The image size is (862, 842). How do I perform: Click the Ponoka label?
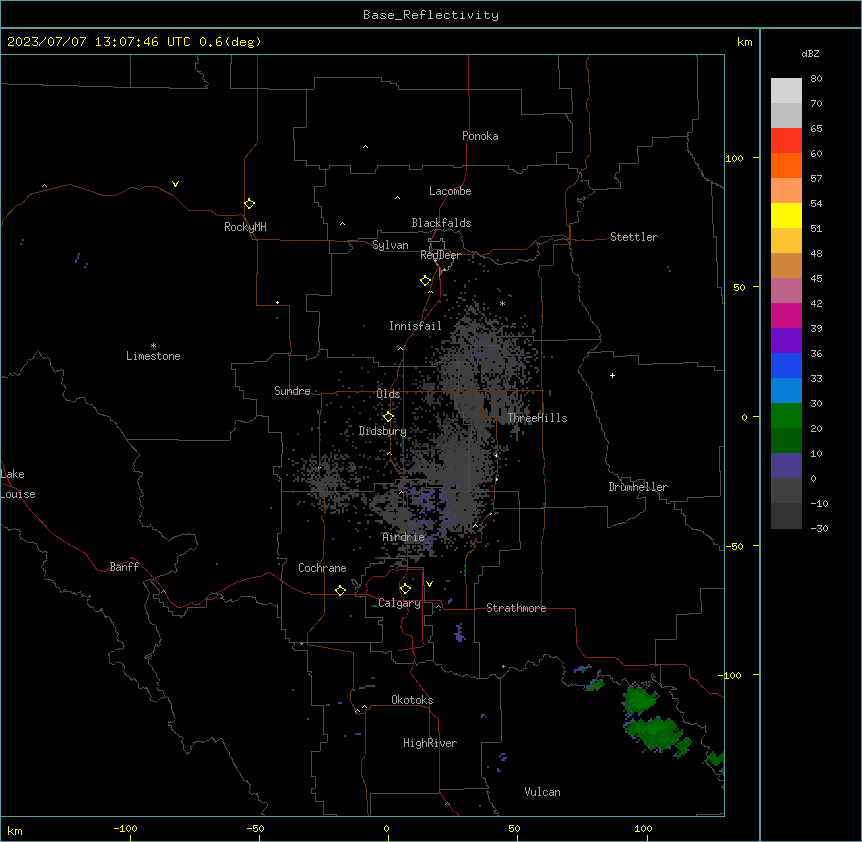point(480,136)
